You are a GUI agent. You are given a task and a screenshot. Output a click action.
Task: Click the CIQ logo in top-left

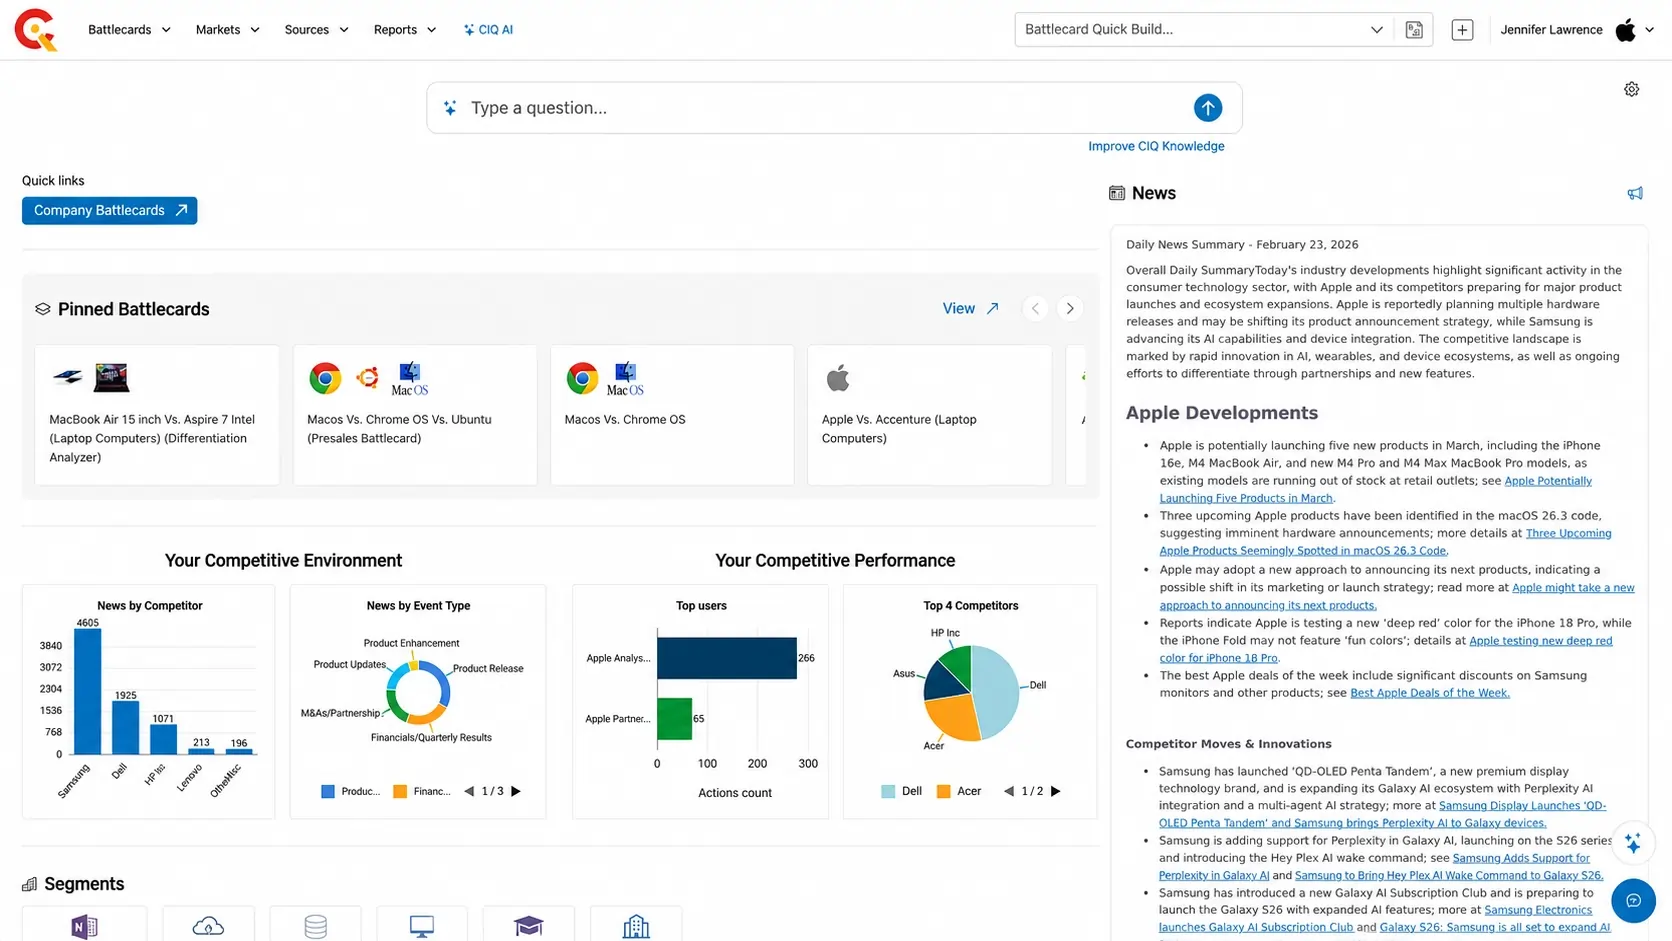point(36,30)
